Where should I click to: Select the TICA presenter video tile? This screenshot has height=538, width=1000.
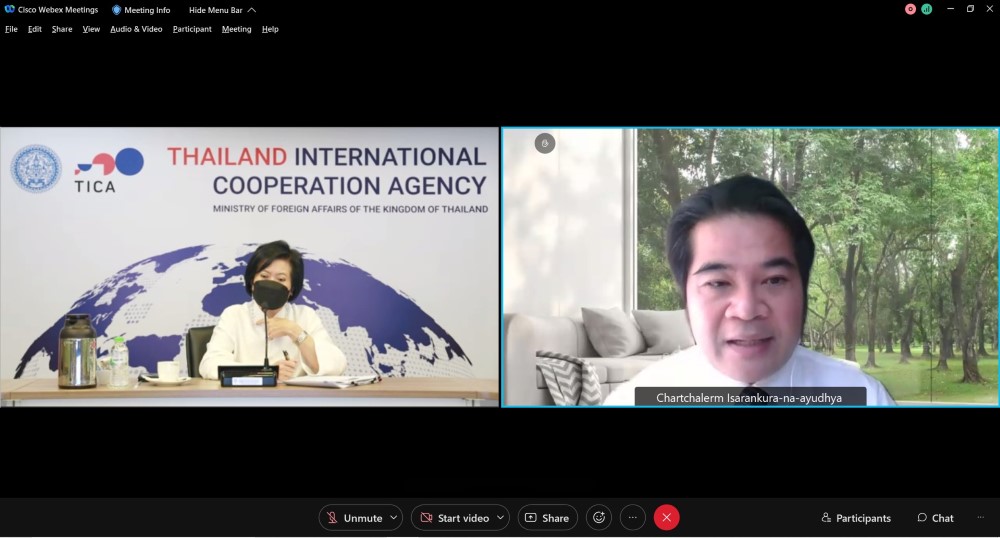(x=249, y=267)
